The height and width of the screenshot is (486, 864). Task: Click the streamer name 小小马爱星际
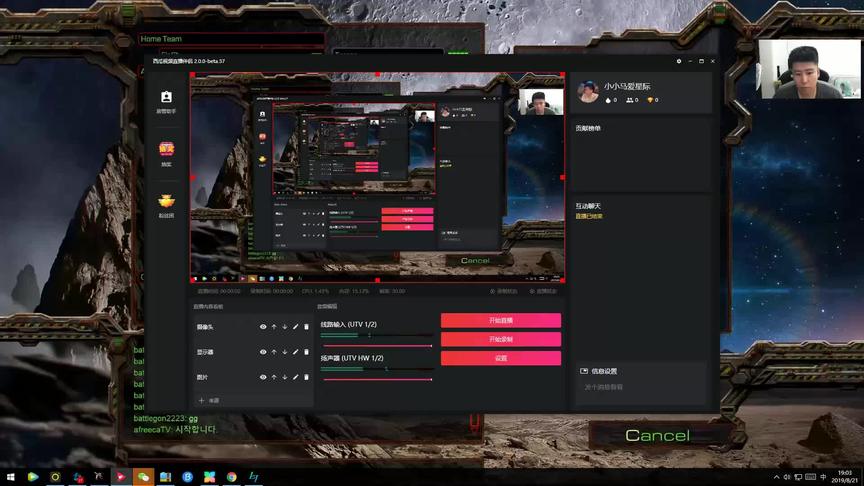[x=627, y=87]
